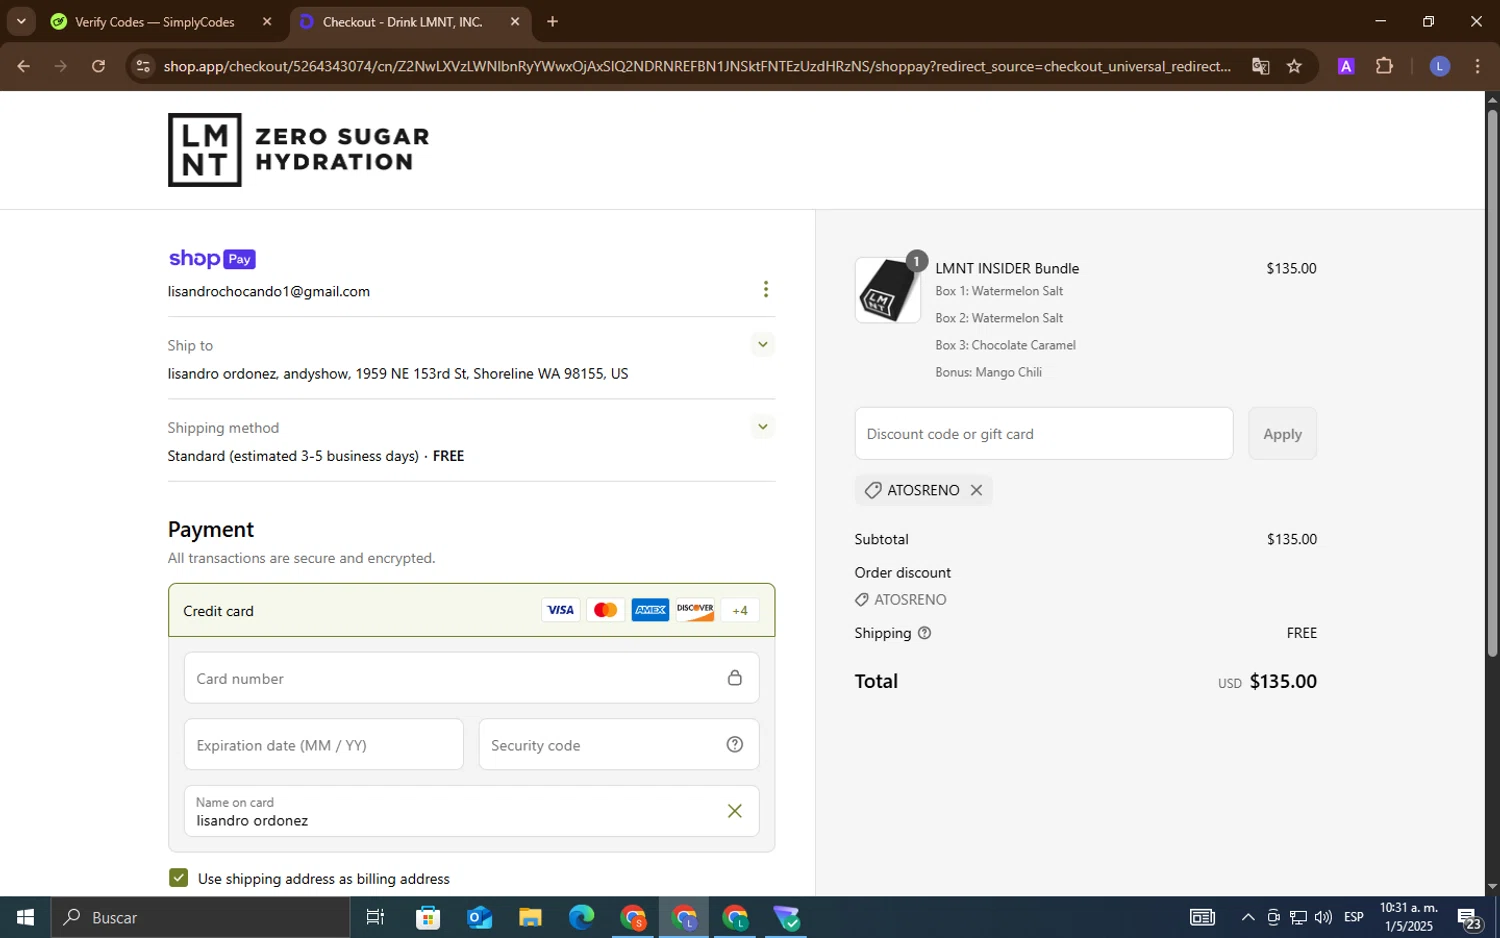
Task: Click the Shop Pay logo
Action: (x=212, y=259)
